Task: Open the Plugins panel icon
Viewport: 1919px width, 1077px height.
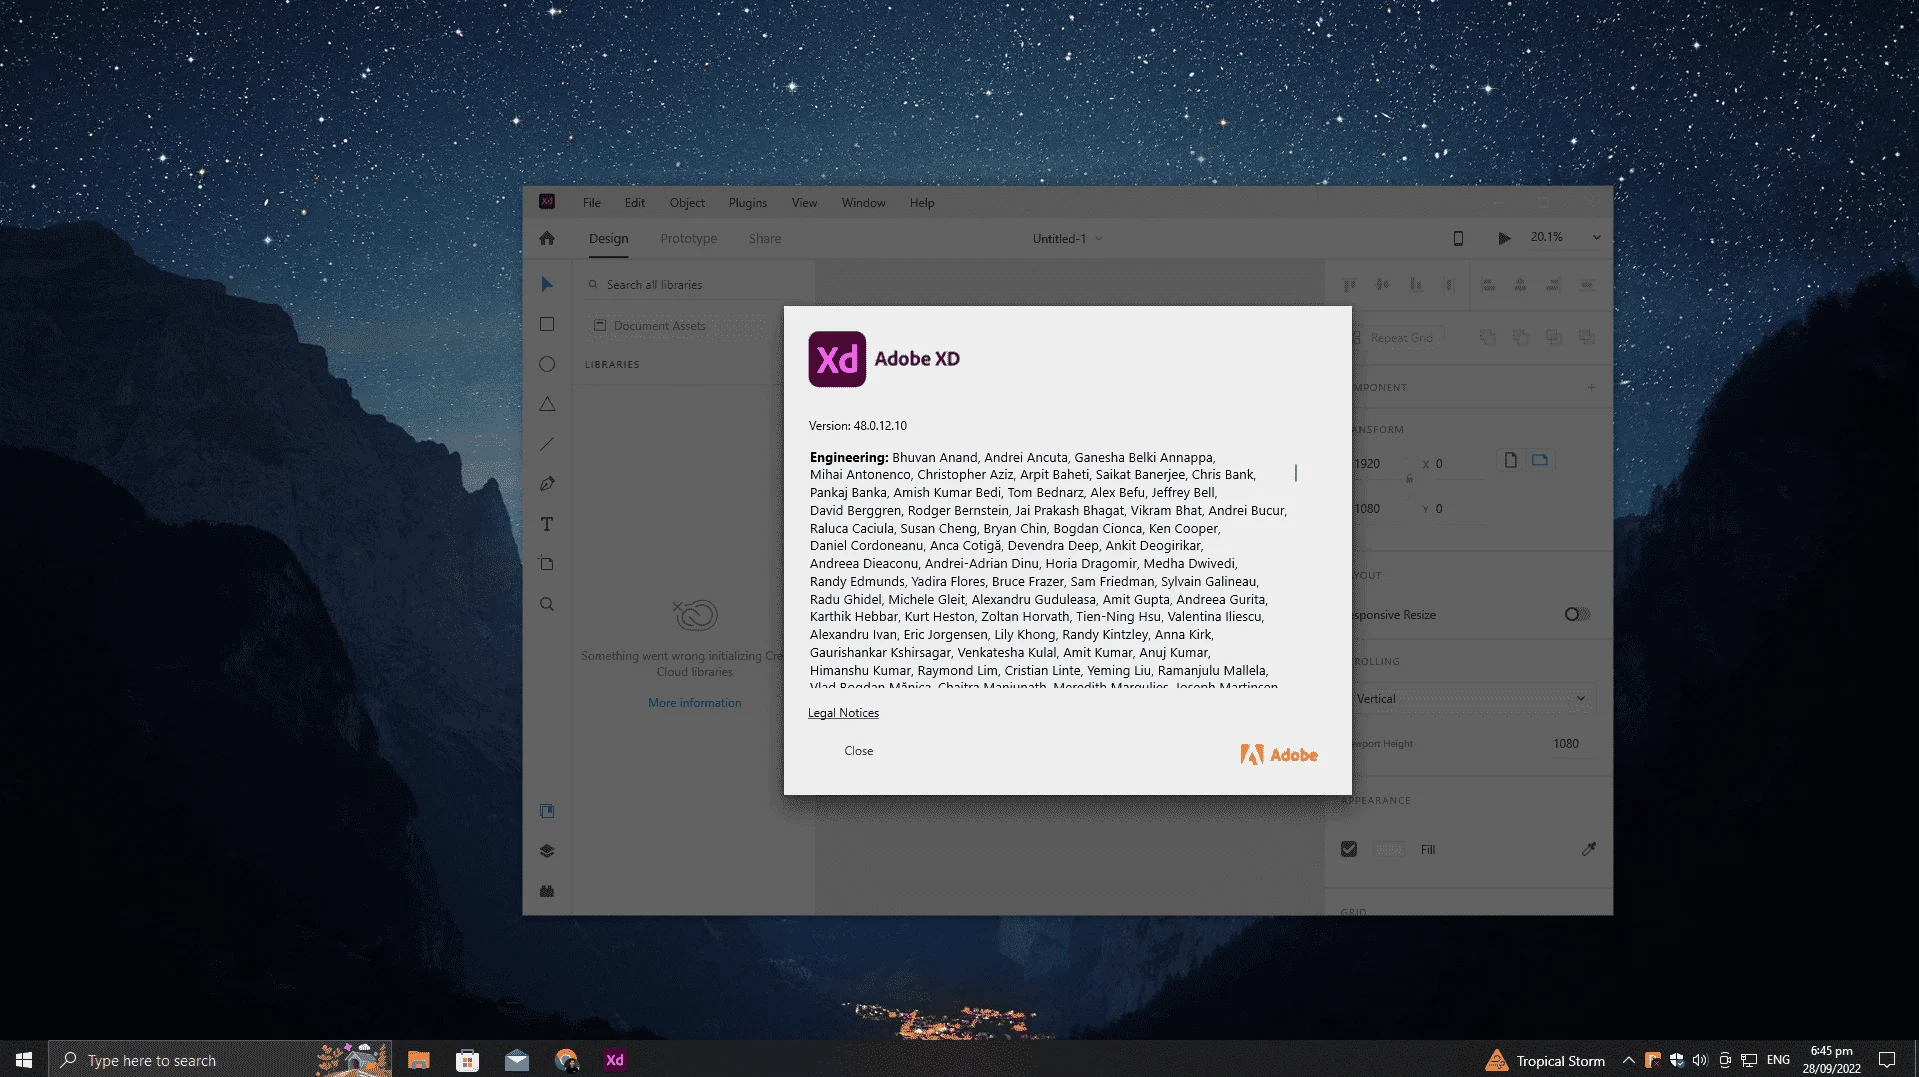Action: tap(547, 891)
